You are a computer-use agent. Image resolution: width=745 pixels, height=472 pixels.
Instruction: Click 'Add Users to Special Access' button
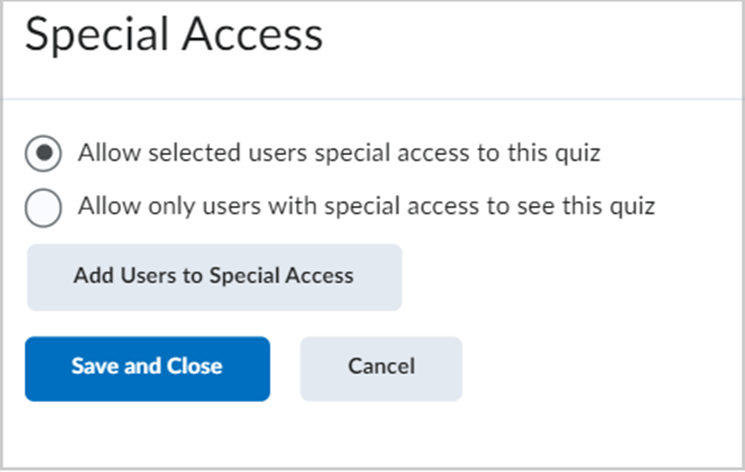(214, 277)
